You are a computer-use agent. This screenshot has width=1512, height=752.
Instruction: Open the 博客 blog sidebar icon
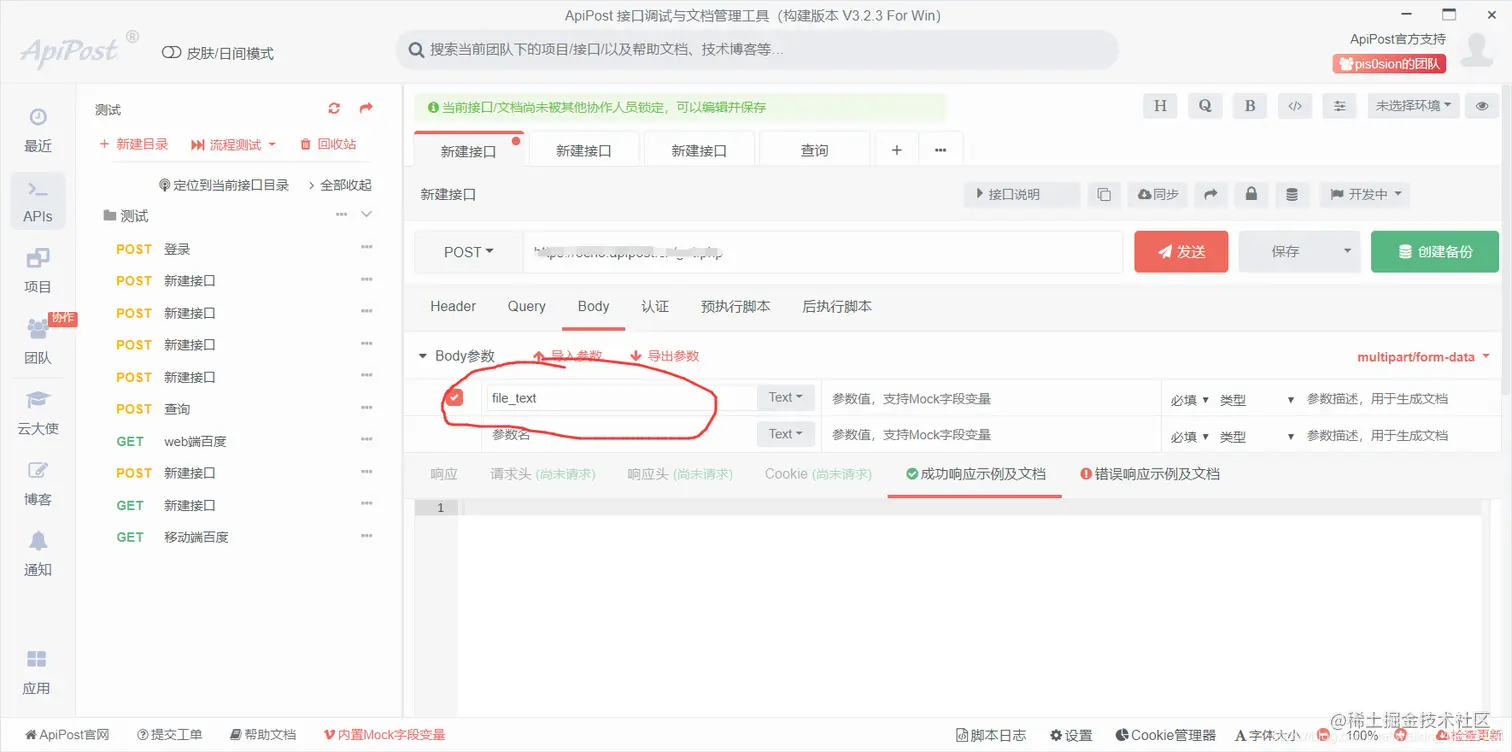tap(38, 484)
